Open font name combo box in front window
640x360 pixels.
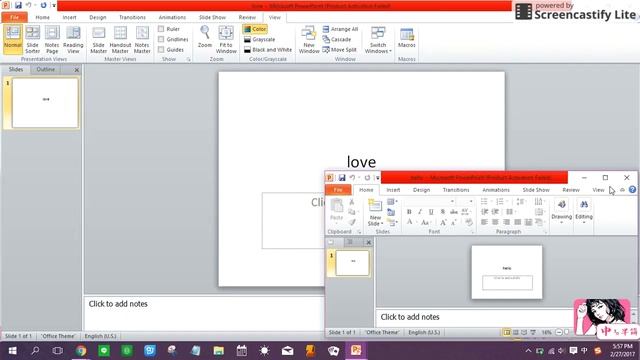(x=430, y=202)
